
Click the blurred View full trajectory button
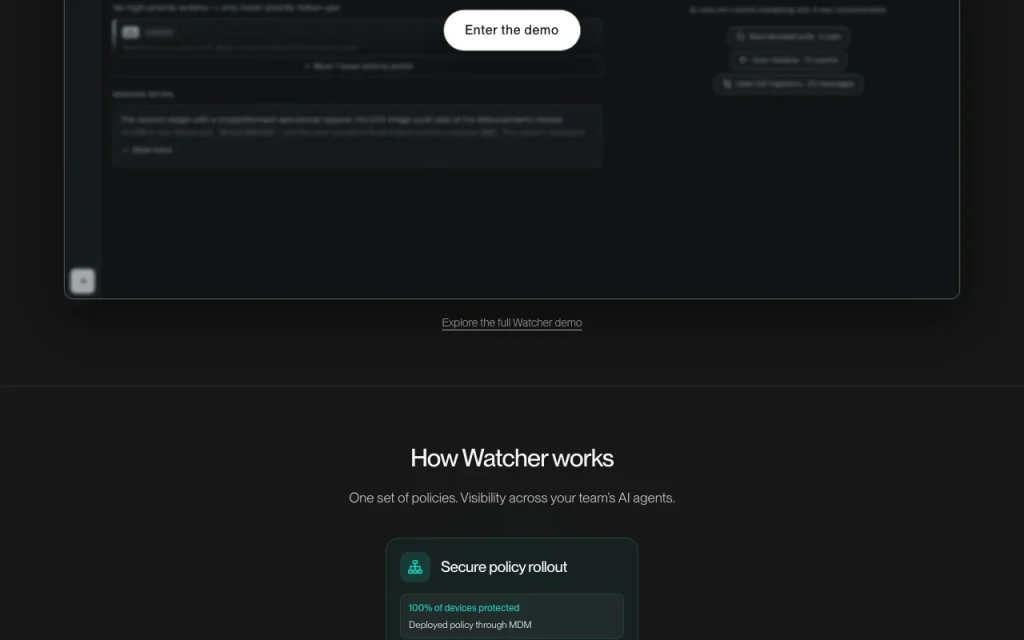[x=788, y=84]
